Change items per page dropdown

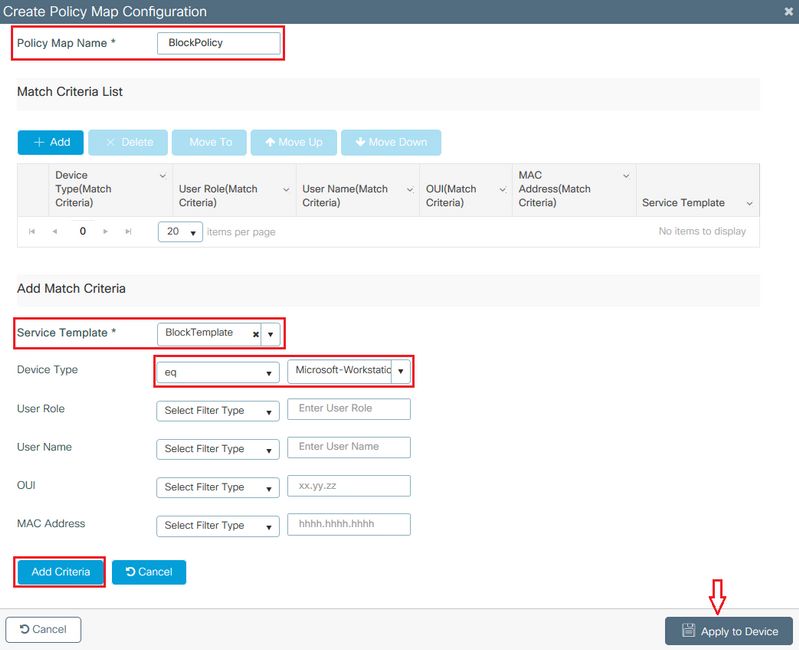point(180,232)
